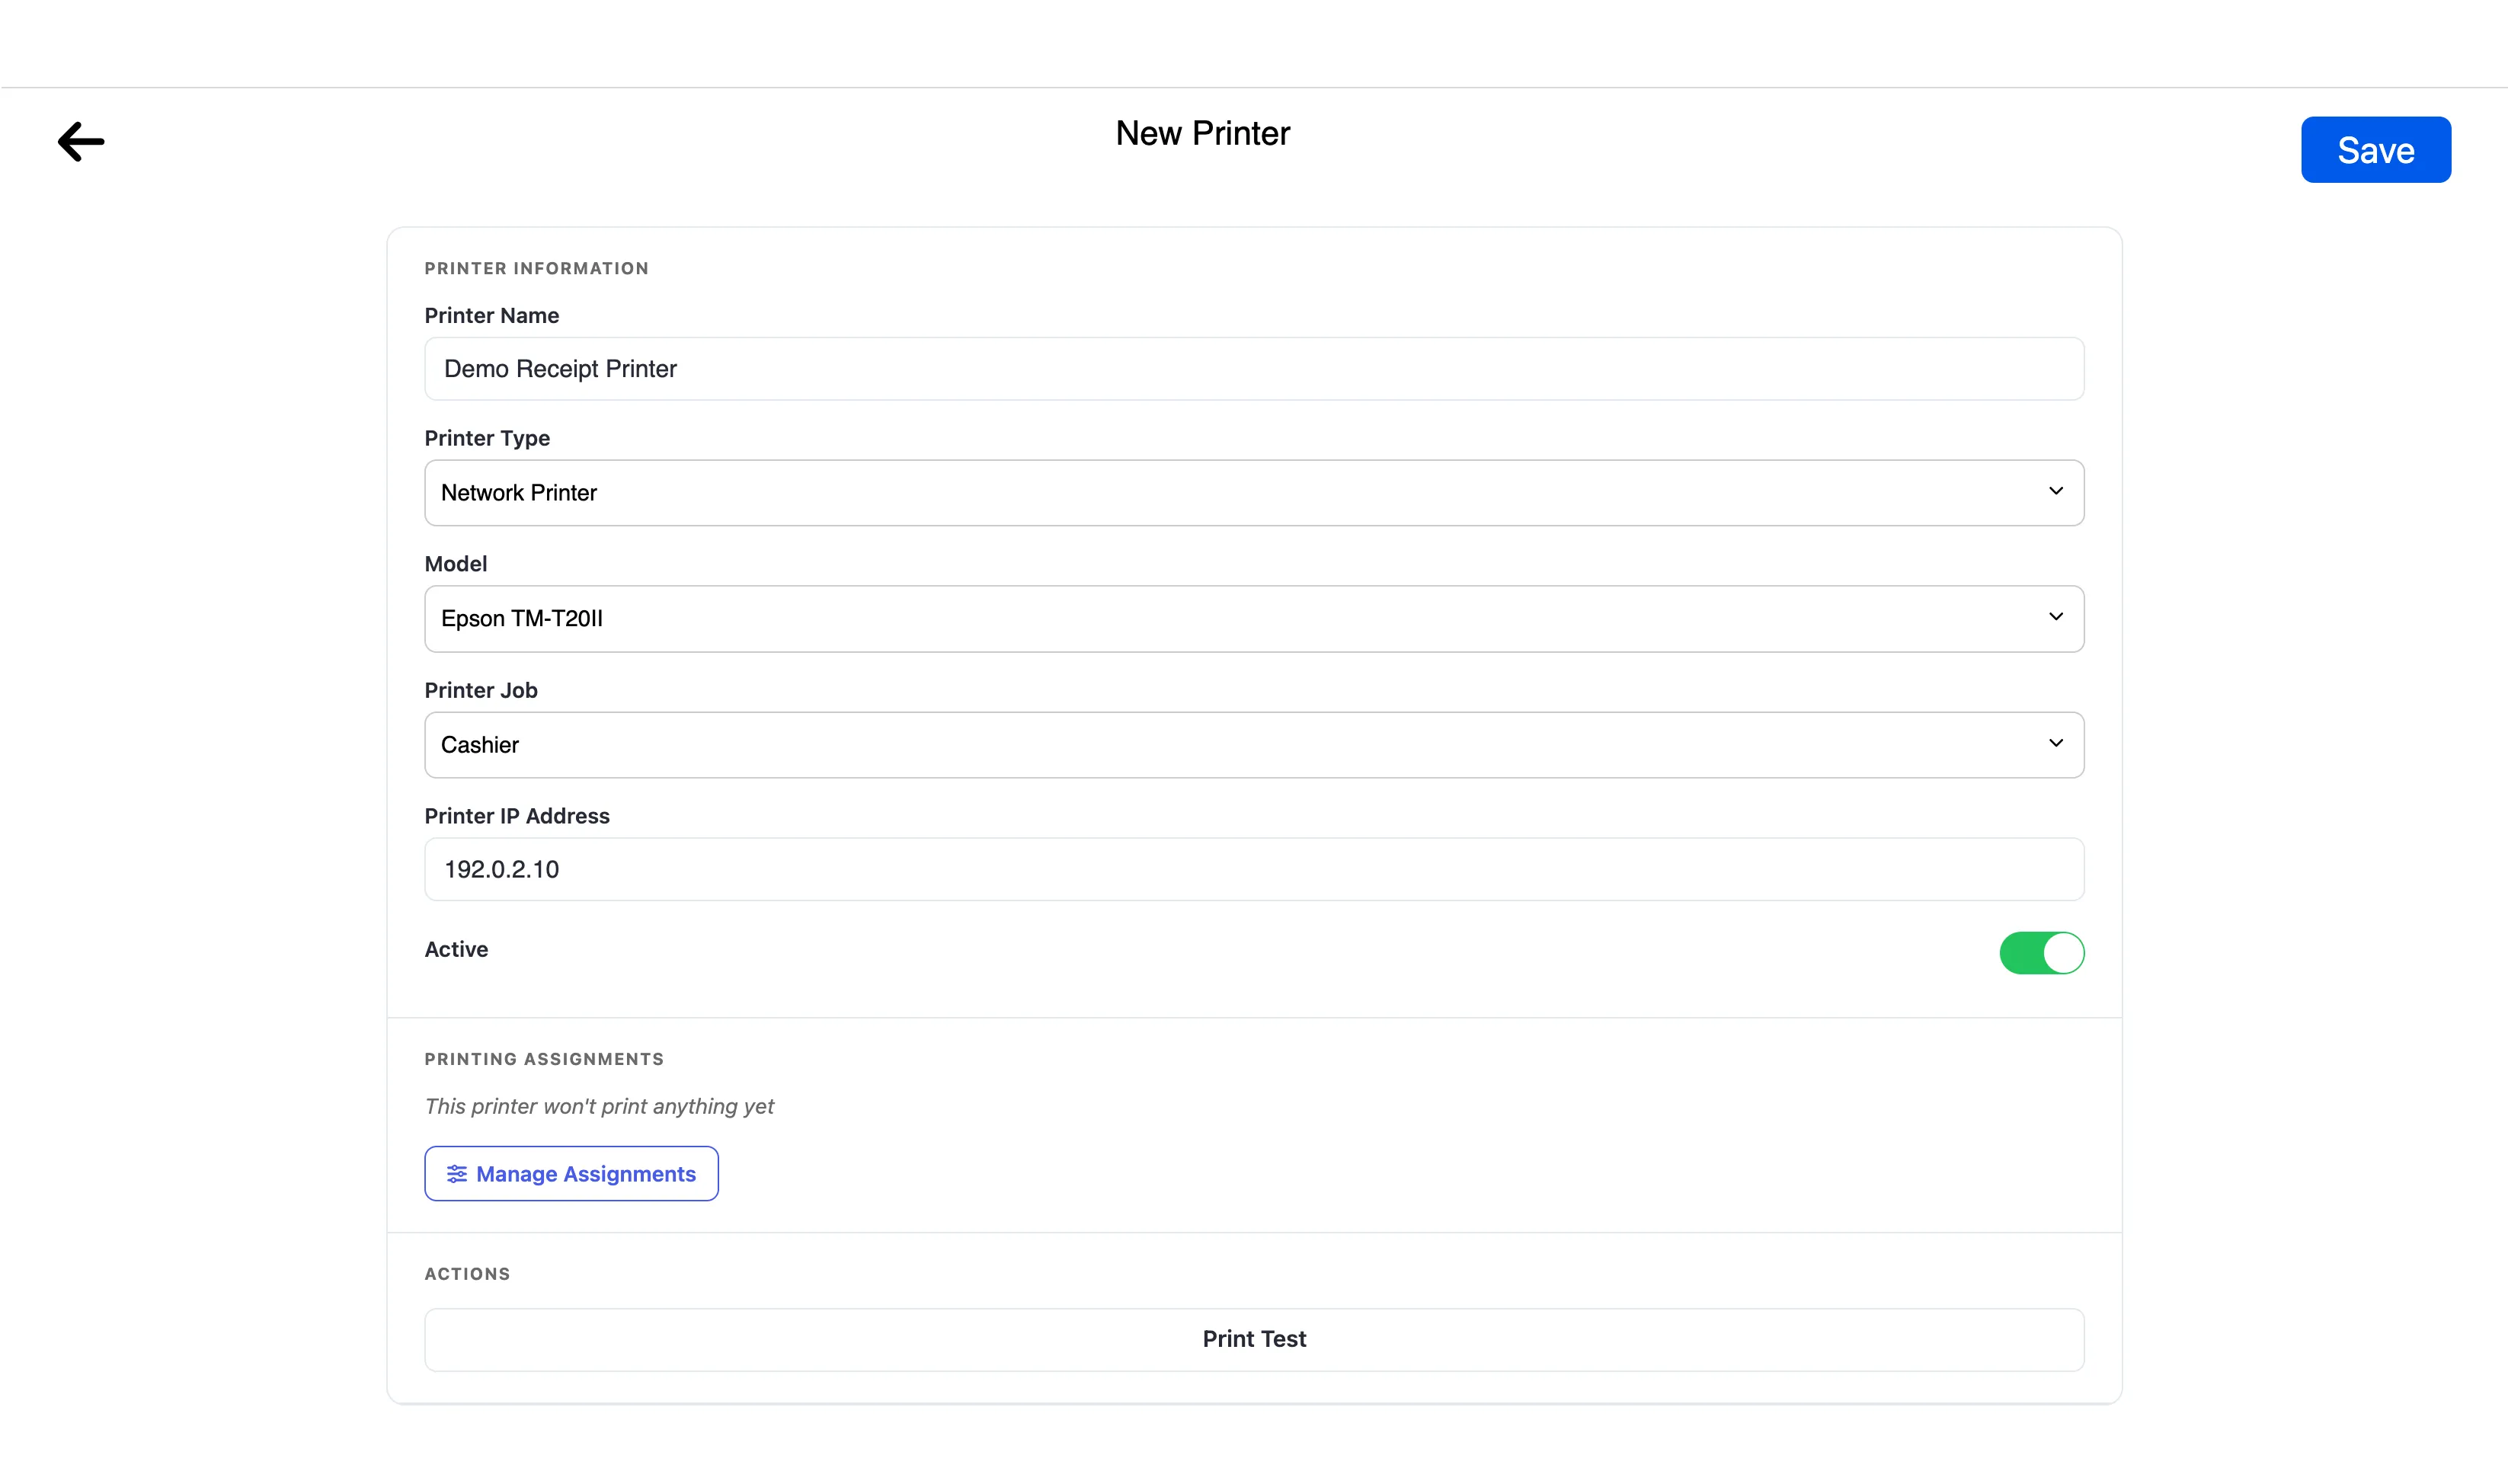This screenshot has height=1484, width=2508.
Task: Click the Active label text
Action: pyautogui.click(x=456, y=950)
